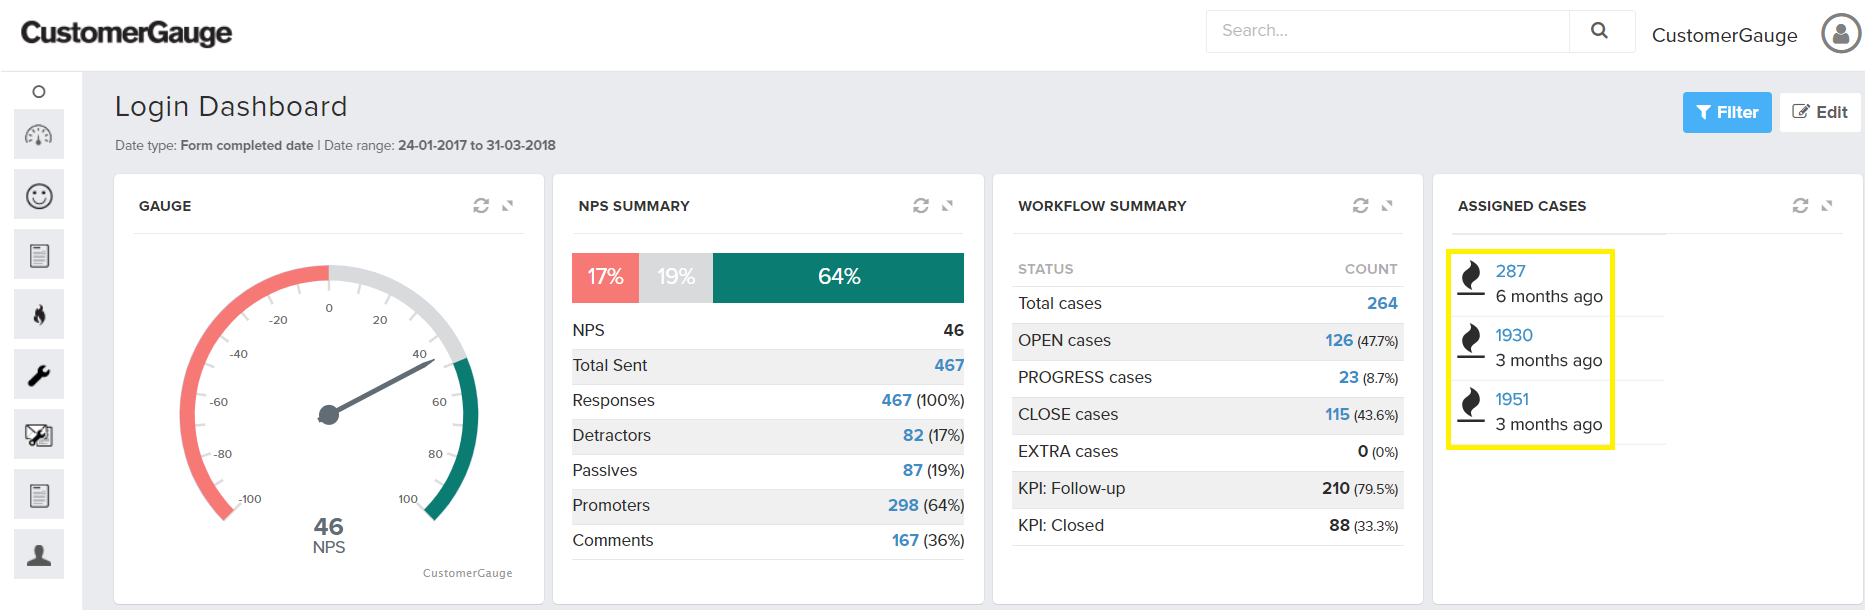Open the CustomerGauge account name menu

[1724, 35]
